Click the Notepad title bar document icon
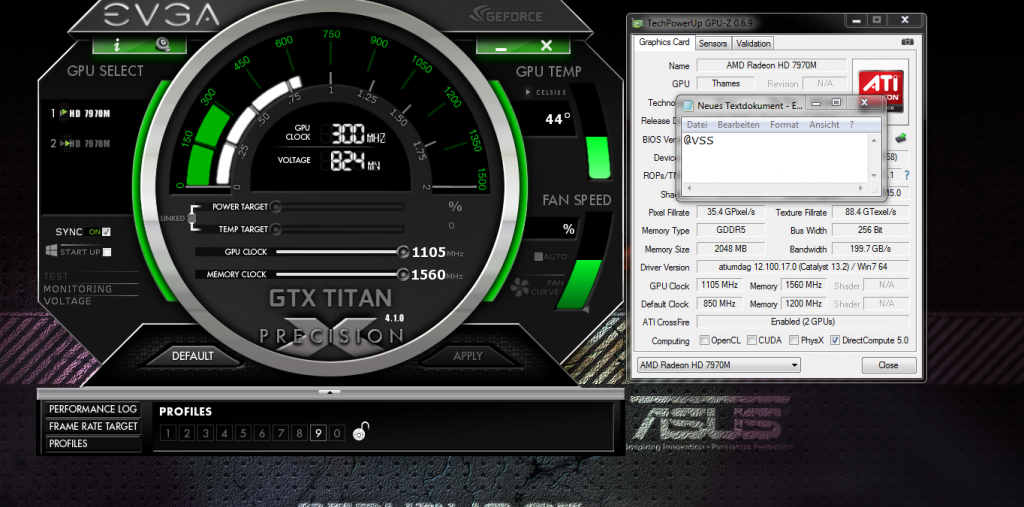The image size is (1024, 507). (688, 105)
